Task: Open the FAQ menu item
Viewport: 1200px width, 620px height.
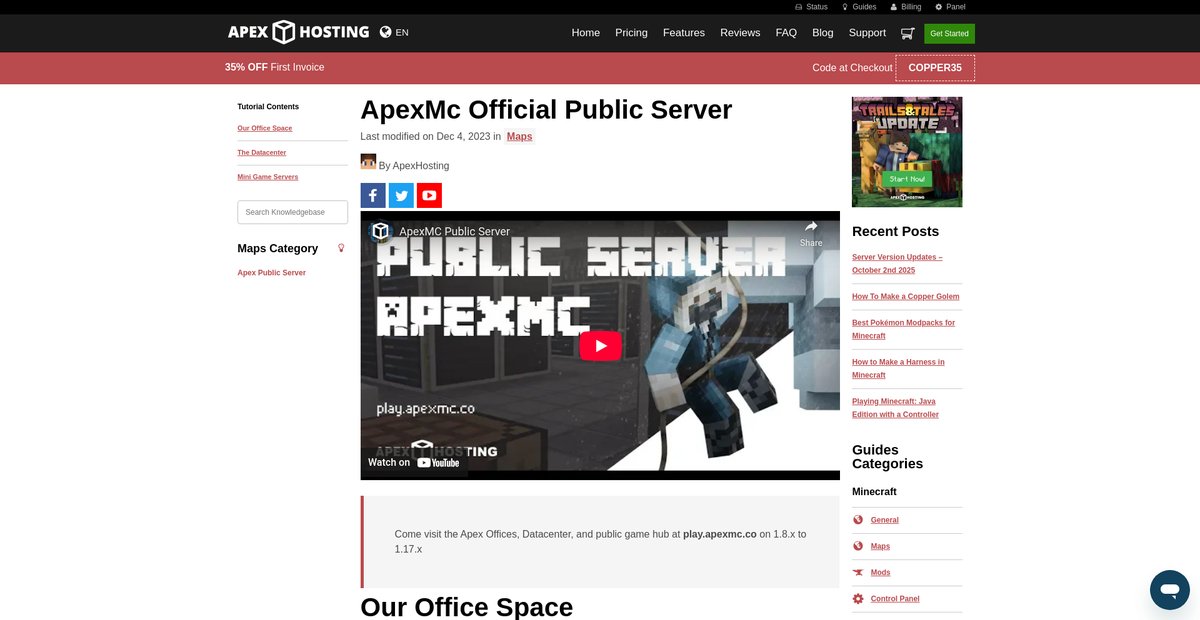Action: click(786, 33)
